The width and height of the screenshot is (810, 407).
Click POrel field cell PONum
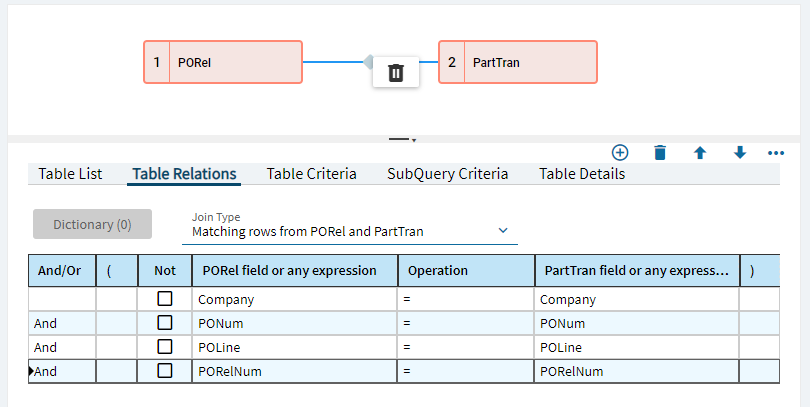point(294,323)
